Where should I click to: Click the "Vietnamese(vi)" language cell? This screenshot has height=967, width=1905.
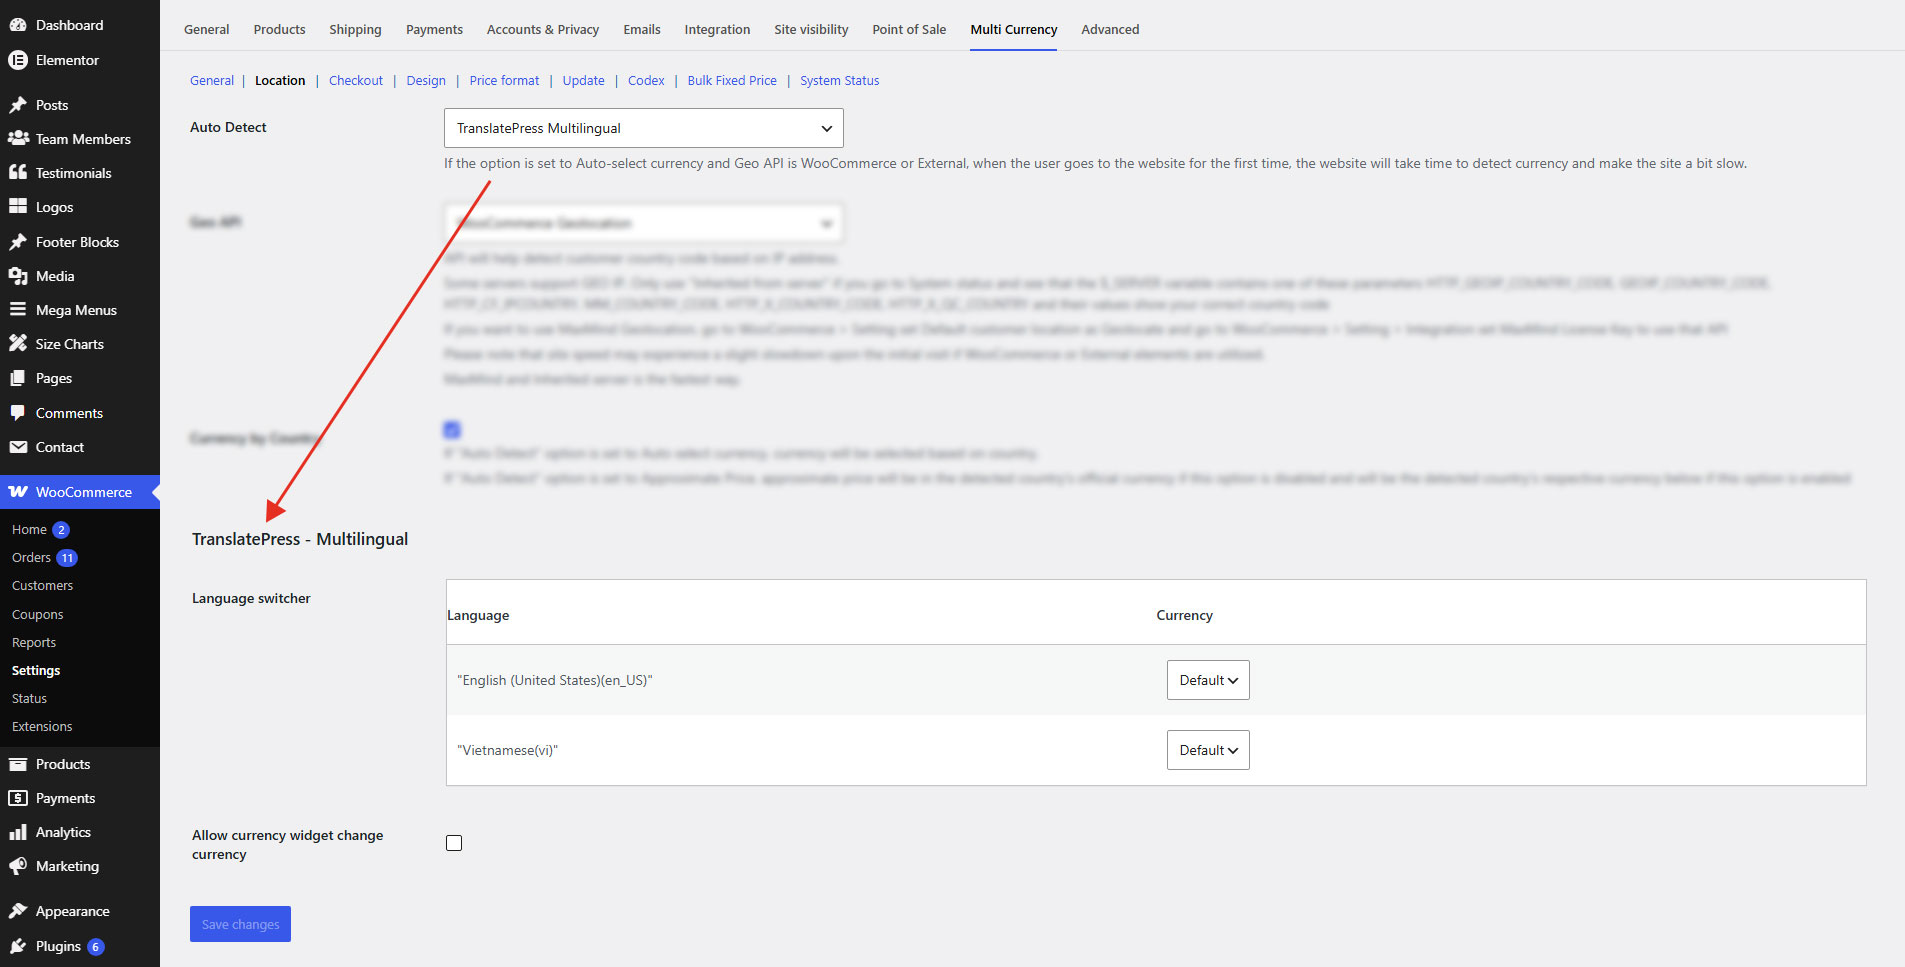click(x=508, y=750)
